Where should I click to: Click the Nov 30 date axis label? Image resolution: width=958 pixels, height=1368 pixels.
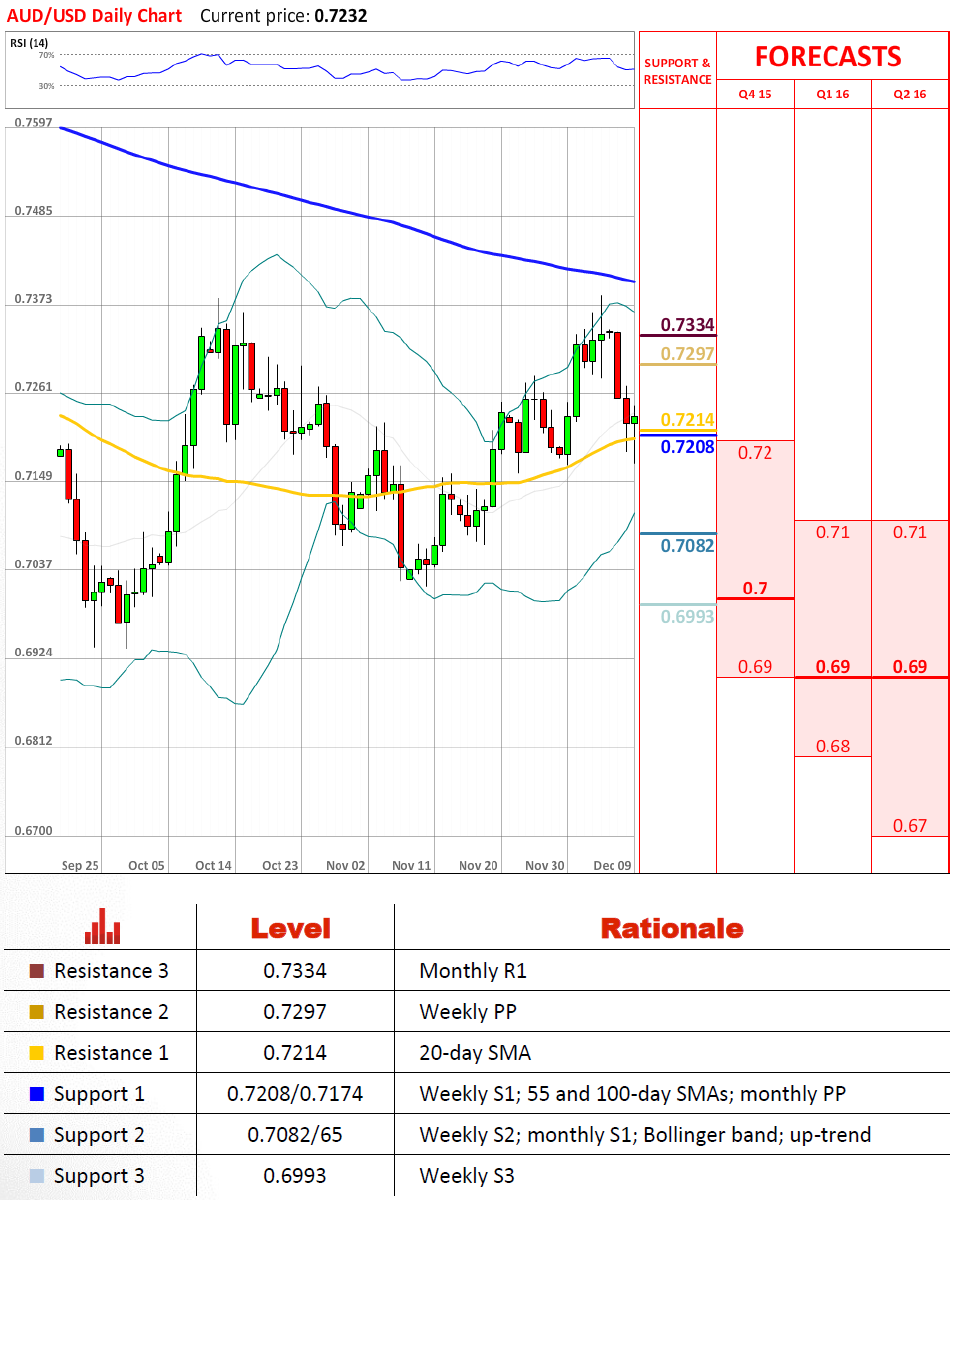tap(545, 866)
